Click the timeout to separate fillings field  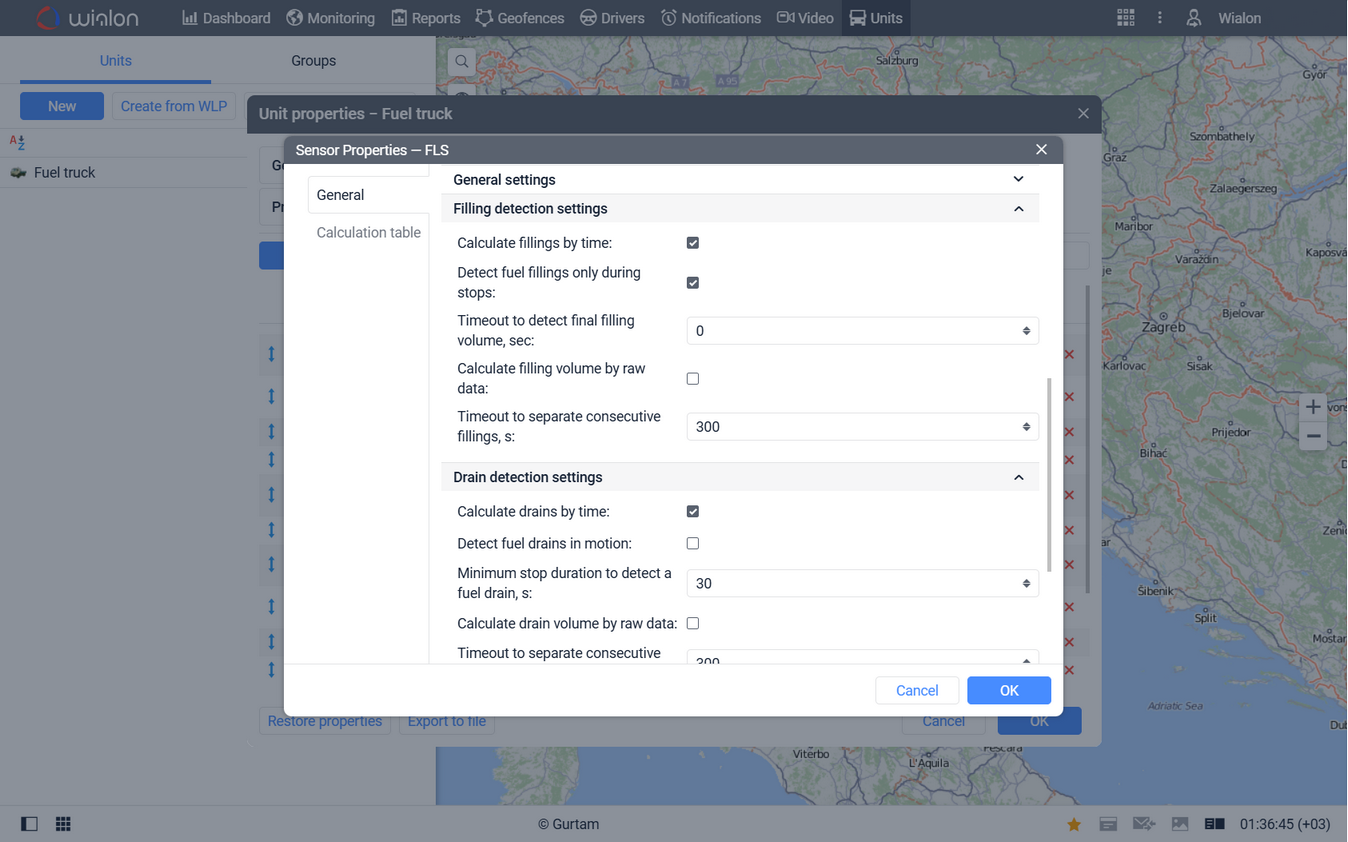[x=862, y=427]
